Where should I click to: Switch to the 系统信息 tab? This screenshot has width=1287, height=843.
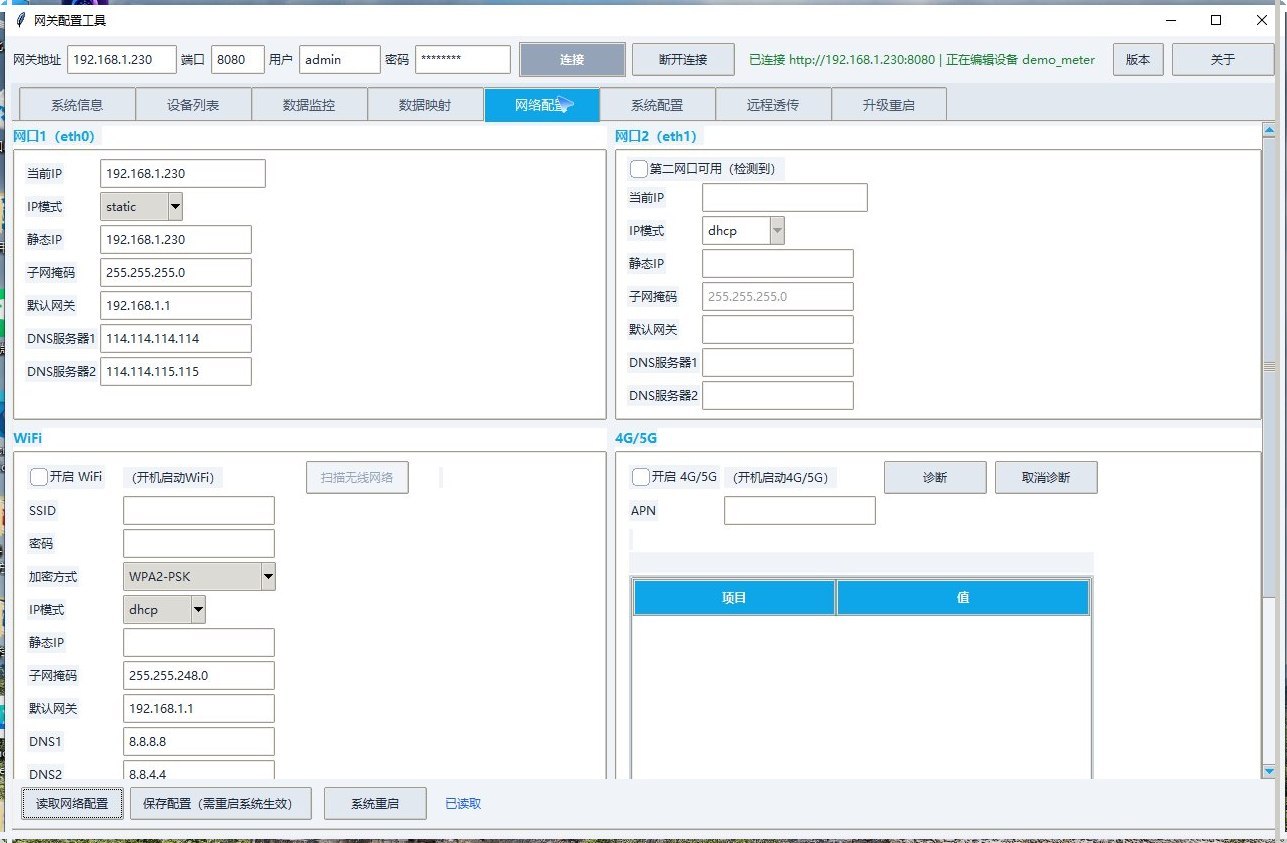(77, 105)
